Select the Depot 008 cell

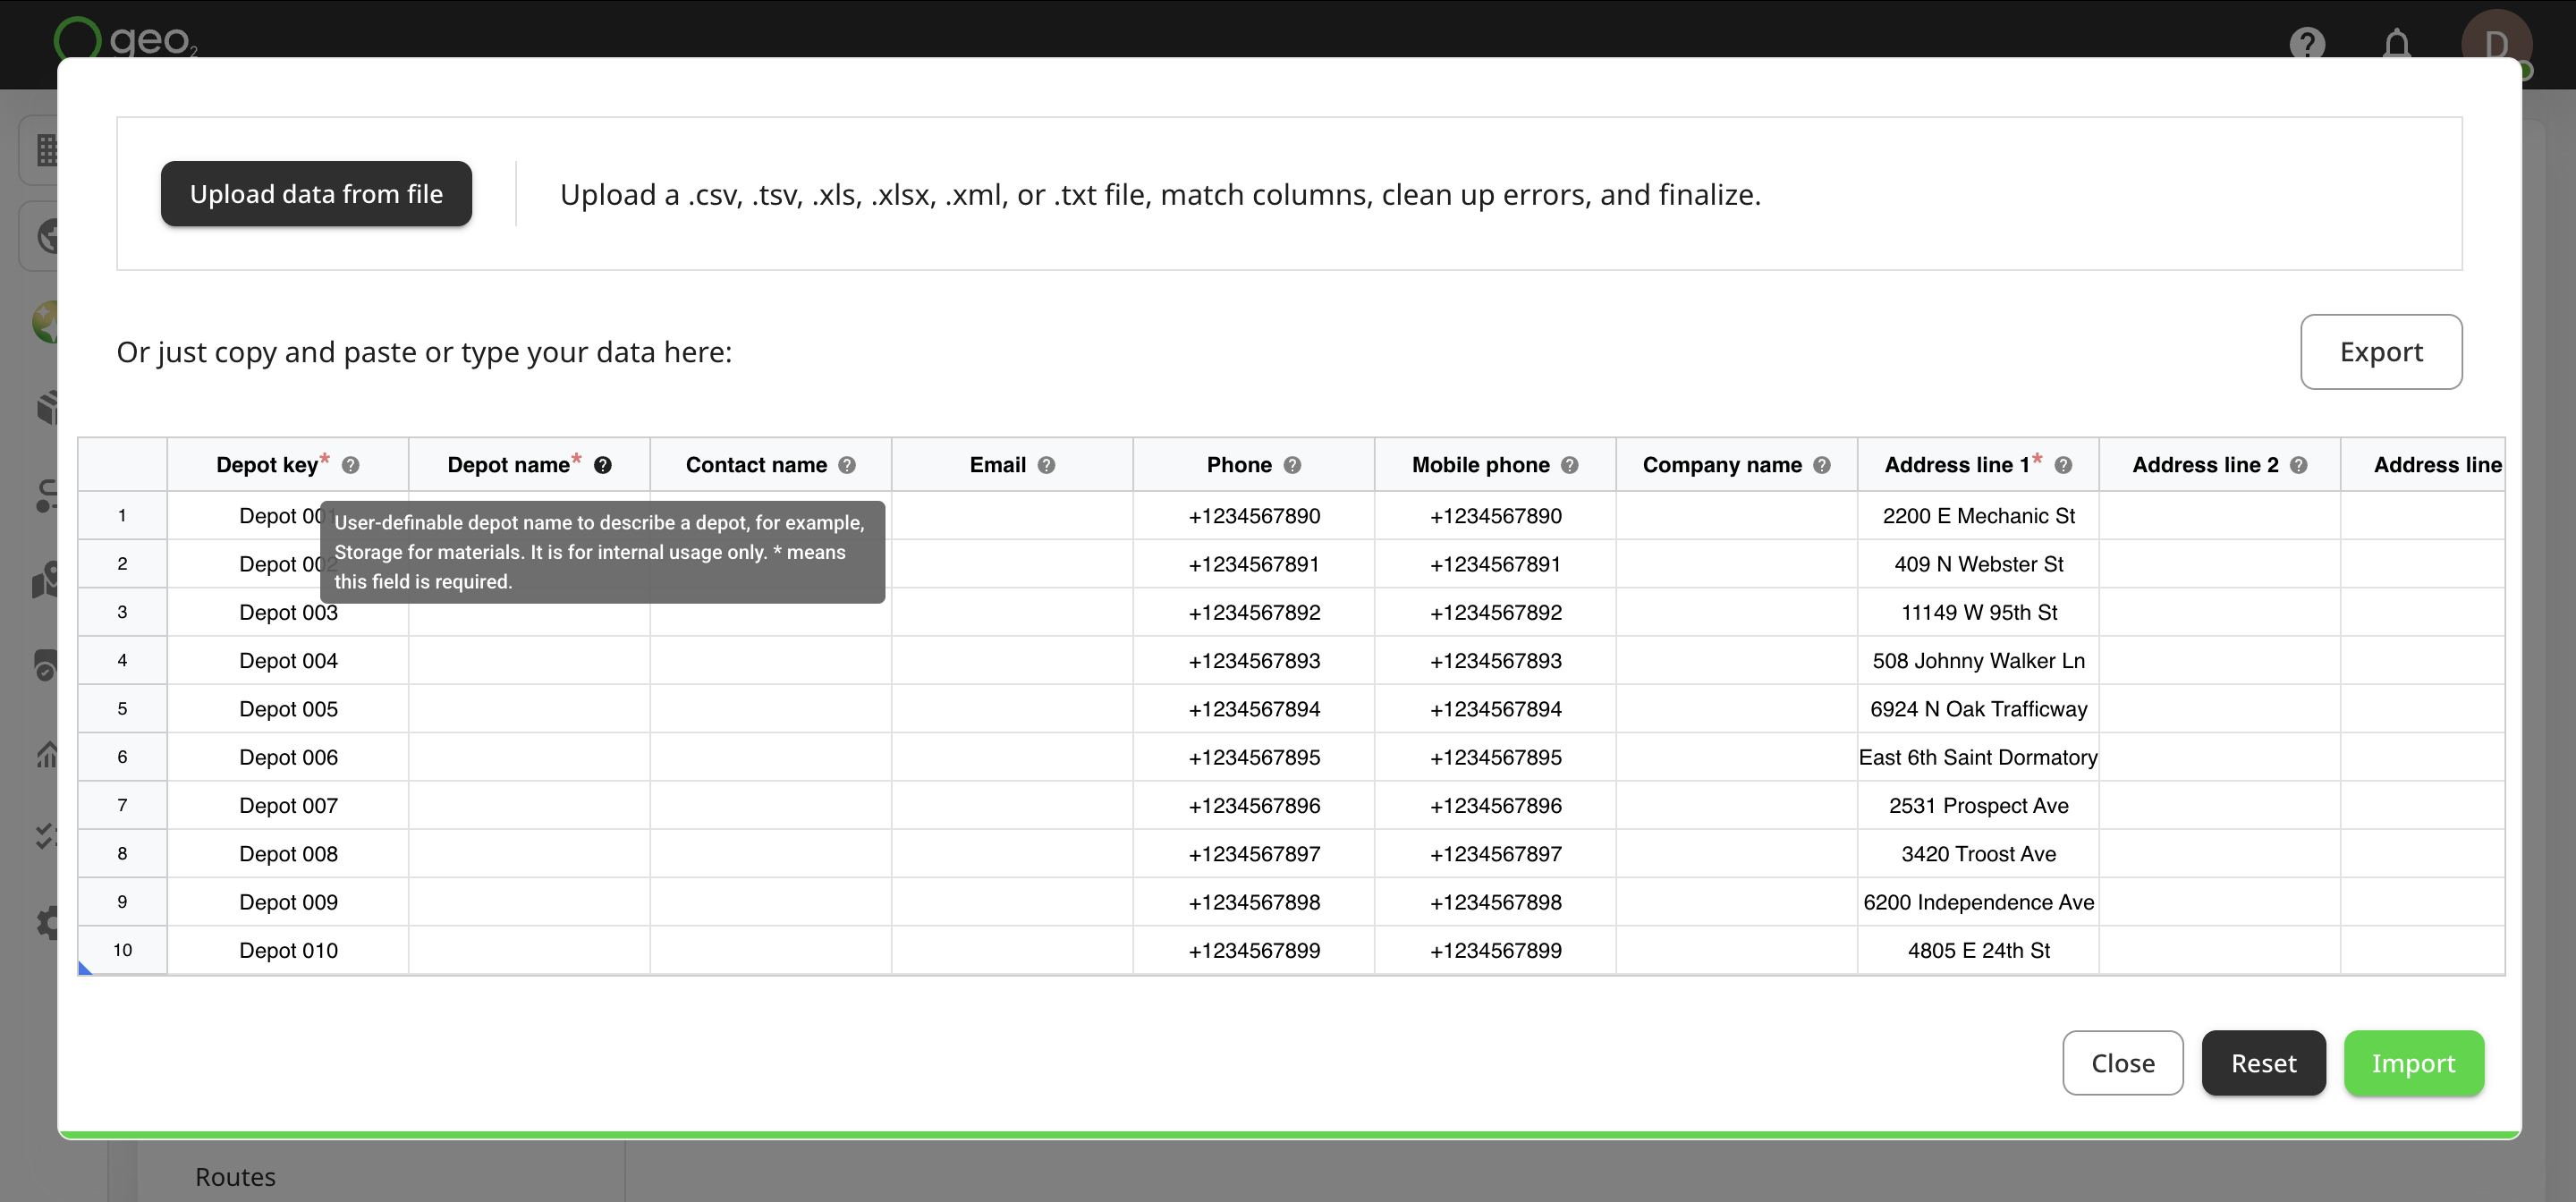[x=288, y=854]
